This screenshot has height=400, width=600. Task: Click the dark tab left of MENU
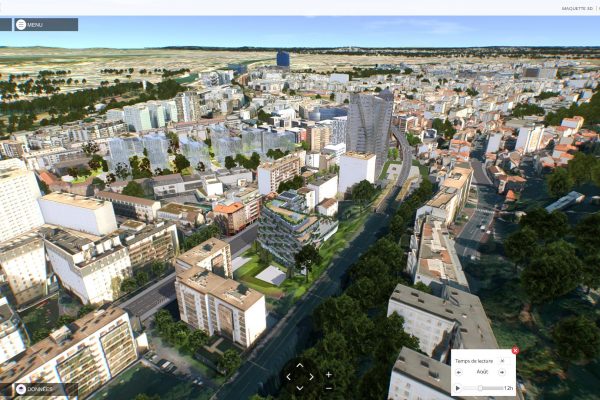(6, 24)
